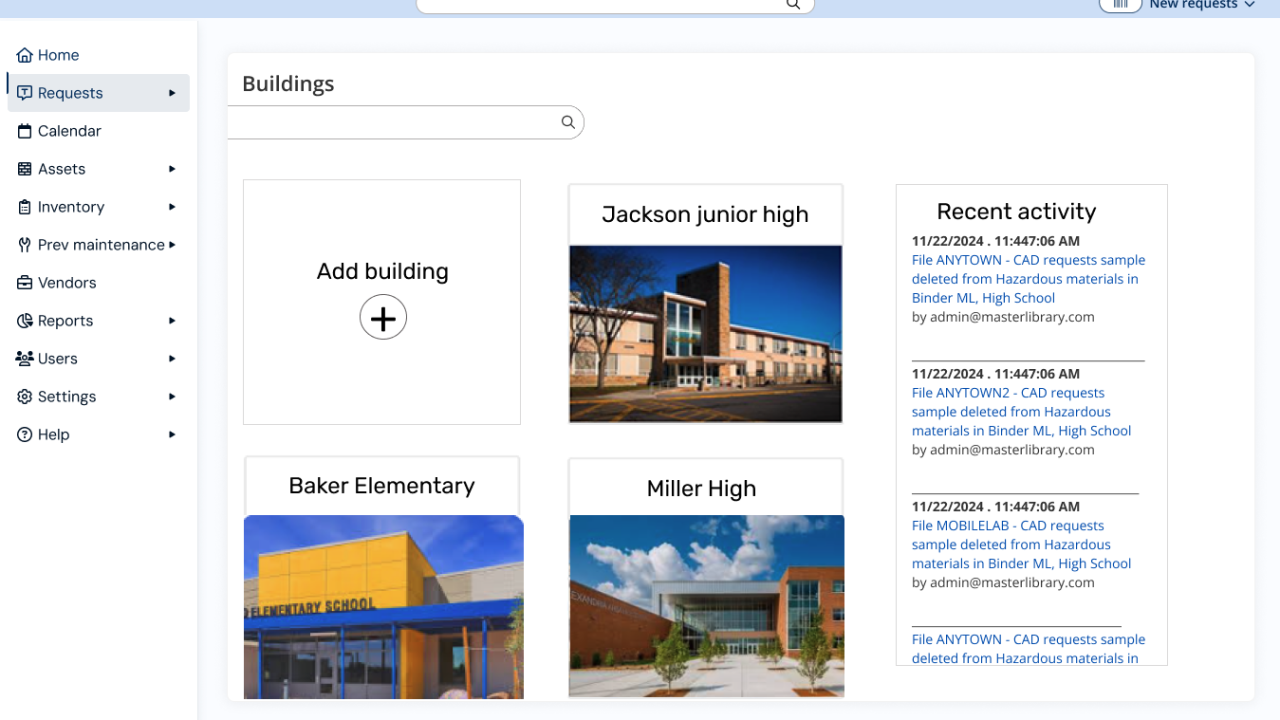Open the Users menu item
This screenshot has height=720, width=1280.
58,359
